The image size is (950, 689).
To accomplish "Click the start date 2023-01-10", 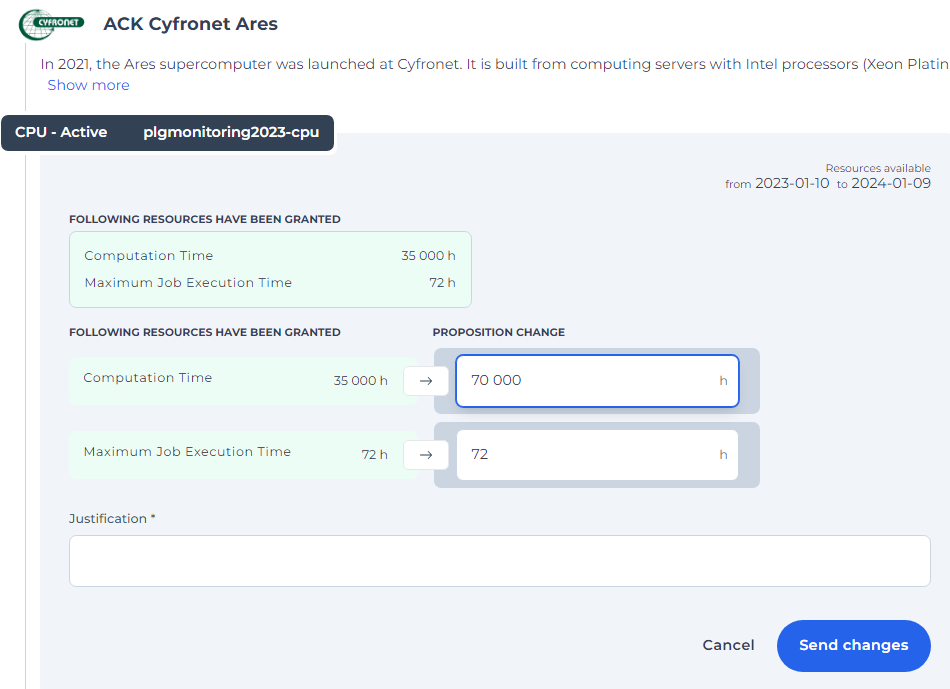I will point(792,184).
